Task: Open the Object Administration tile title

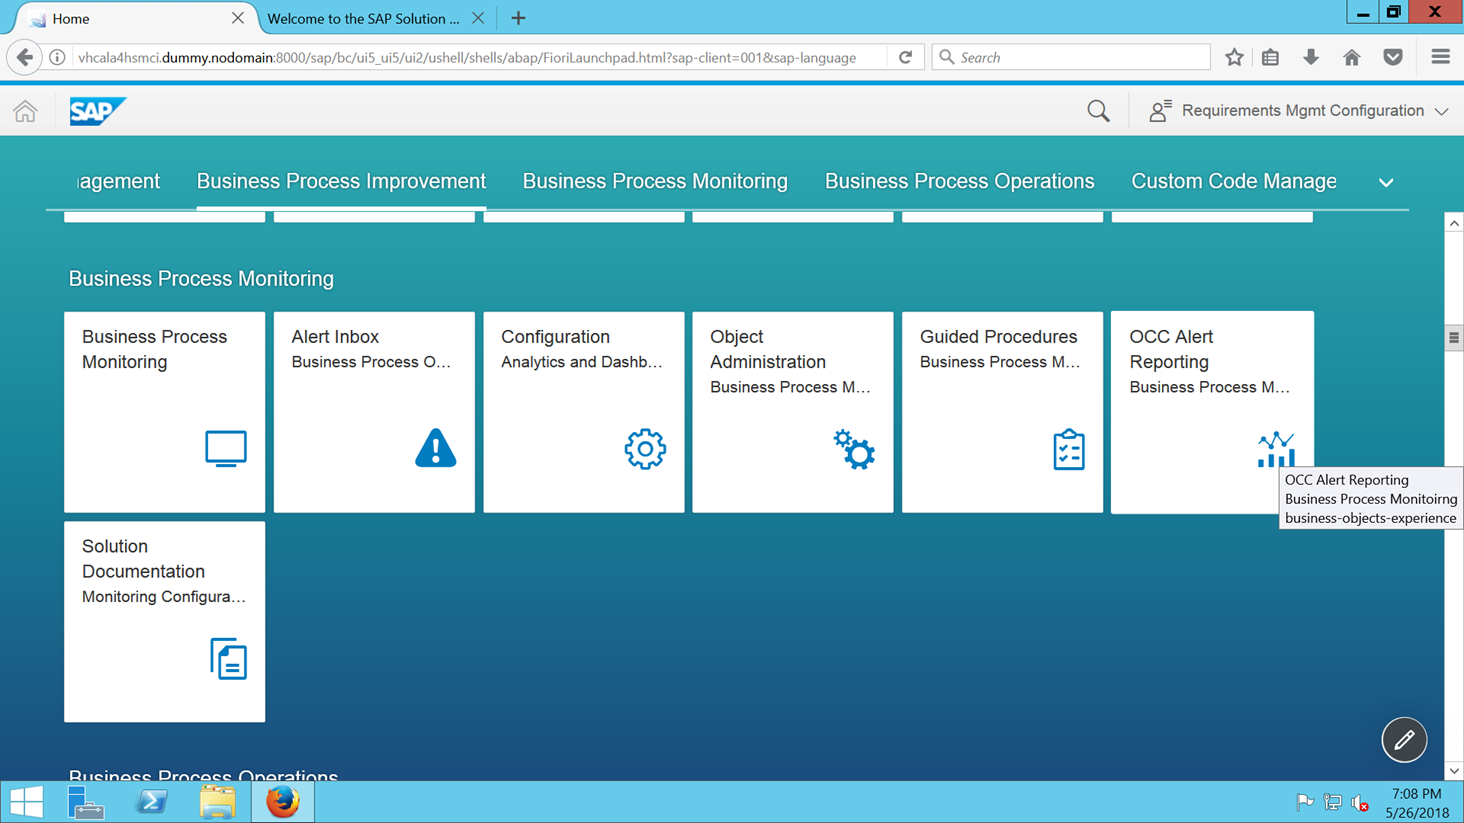Action: (x=768, y=349)
